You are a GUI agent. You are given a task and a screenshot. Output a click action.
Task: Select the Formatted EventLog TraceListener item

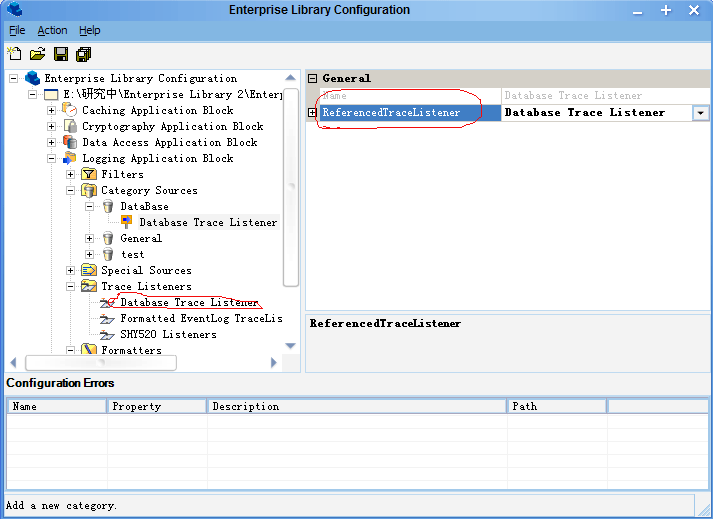point(201,318)
